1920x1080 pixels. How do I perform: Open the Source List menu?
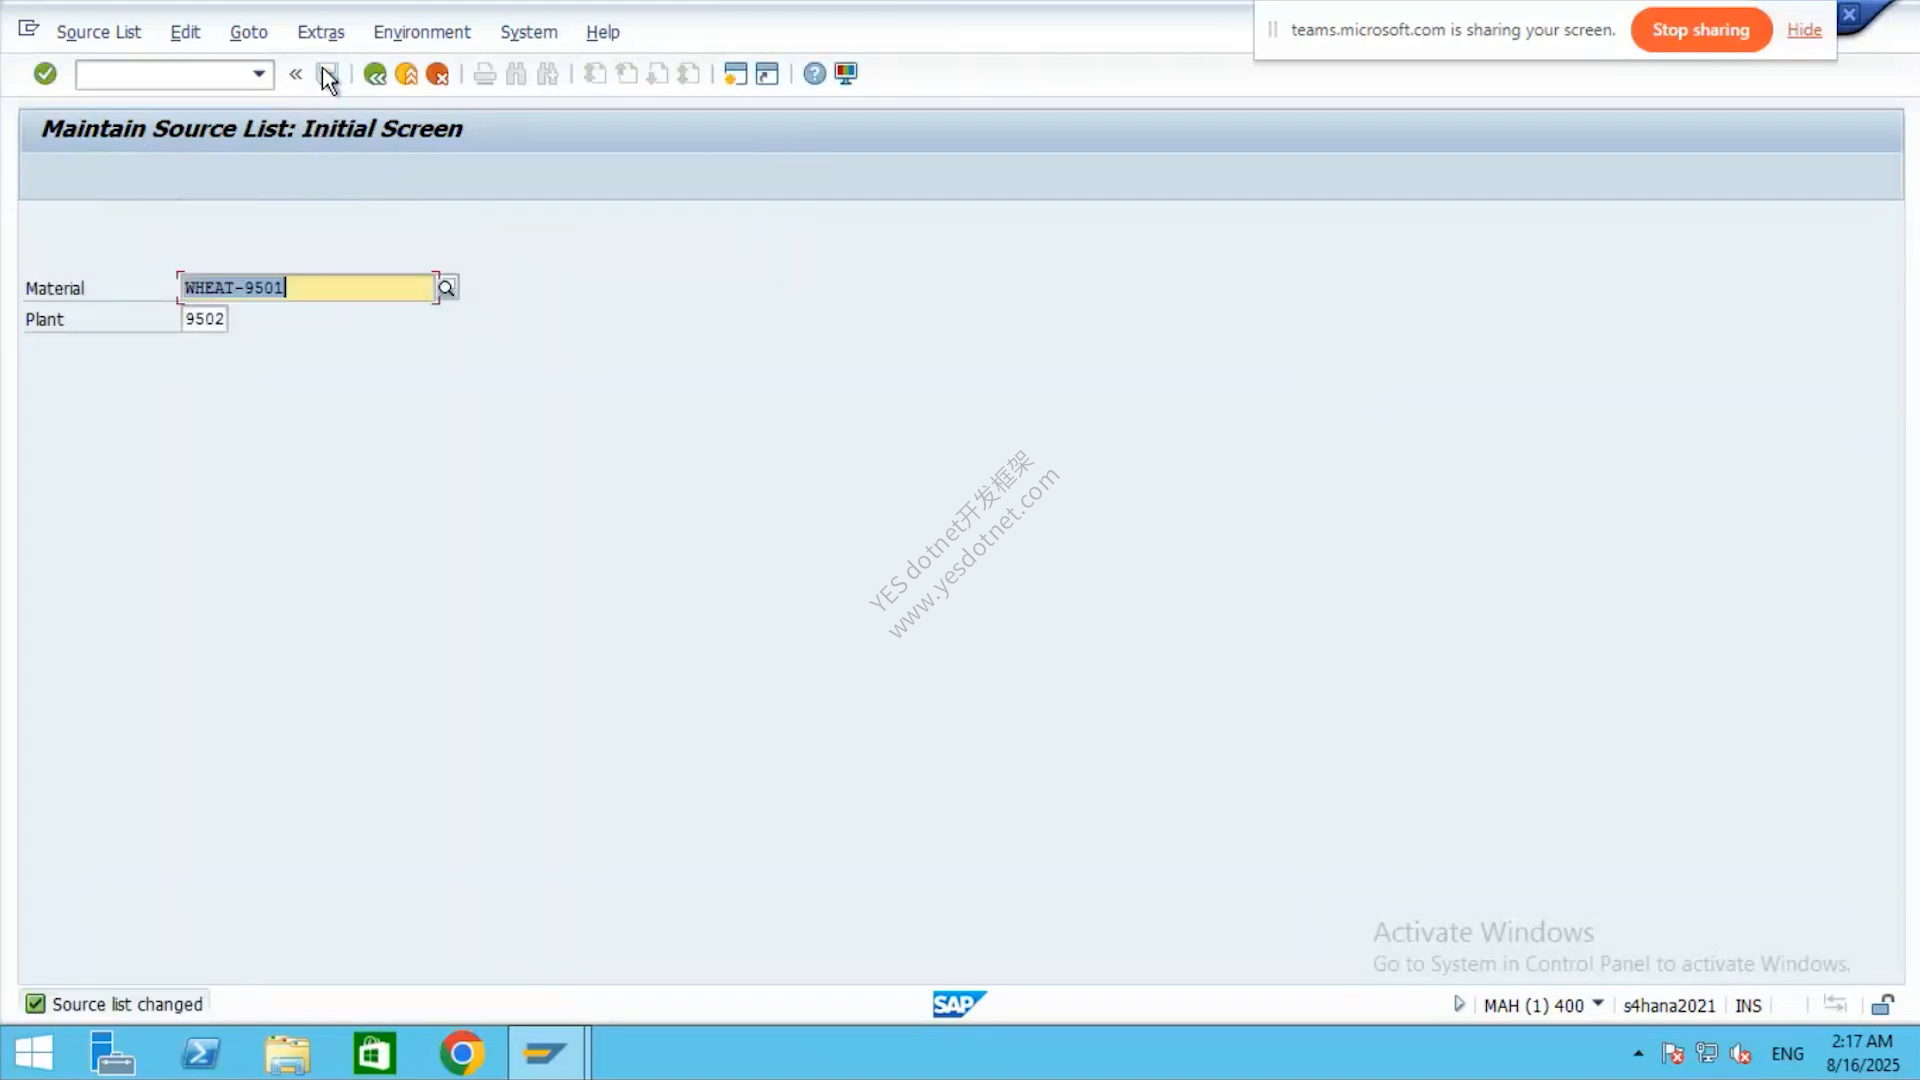click(99, 32)
